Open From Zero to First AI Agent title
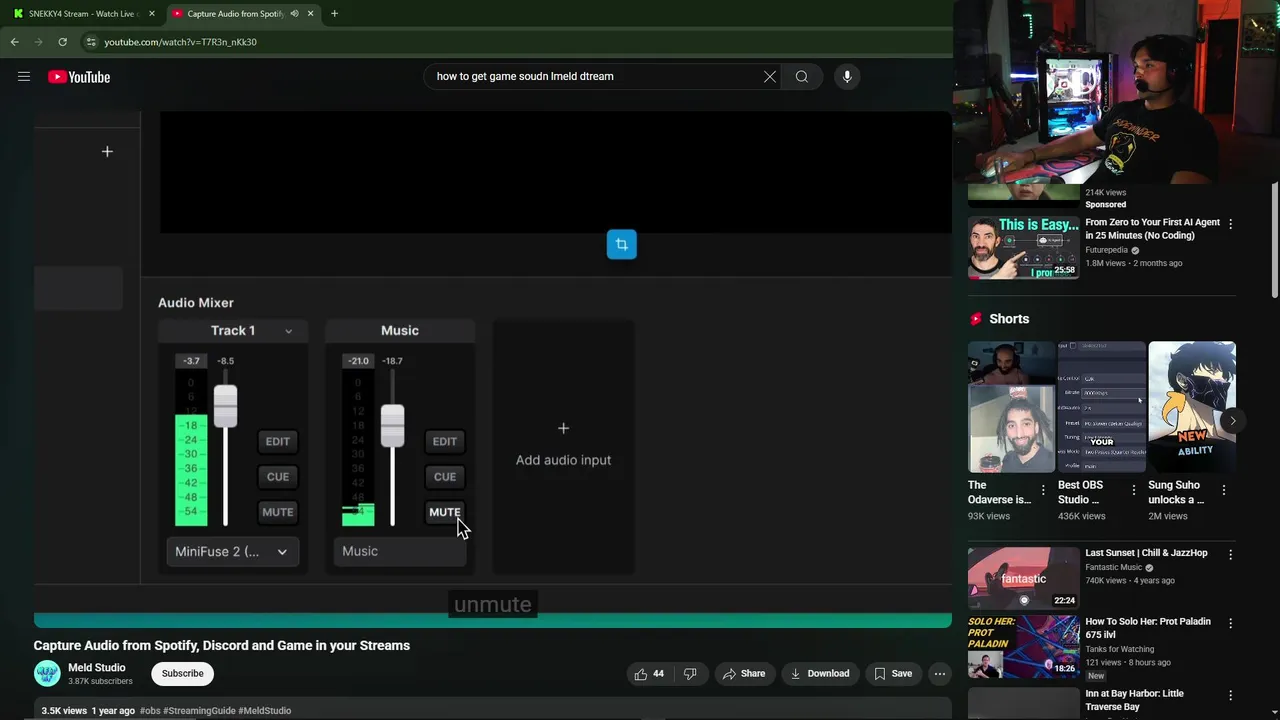This screenshot has height=720, width=1280. [x=1152, y=229]
